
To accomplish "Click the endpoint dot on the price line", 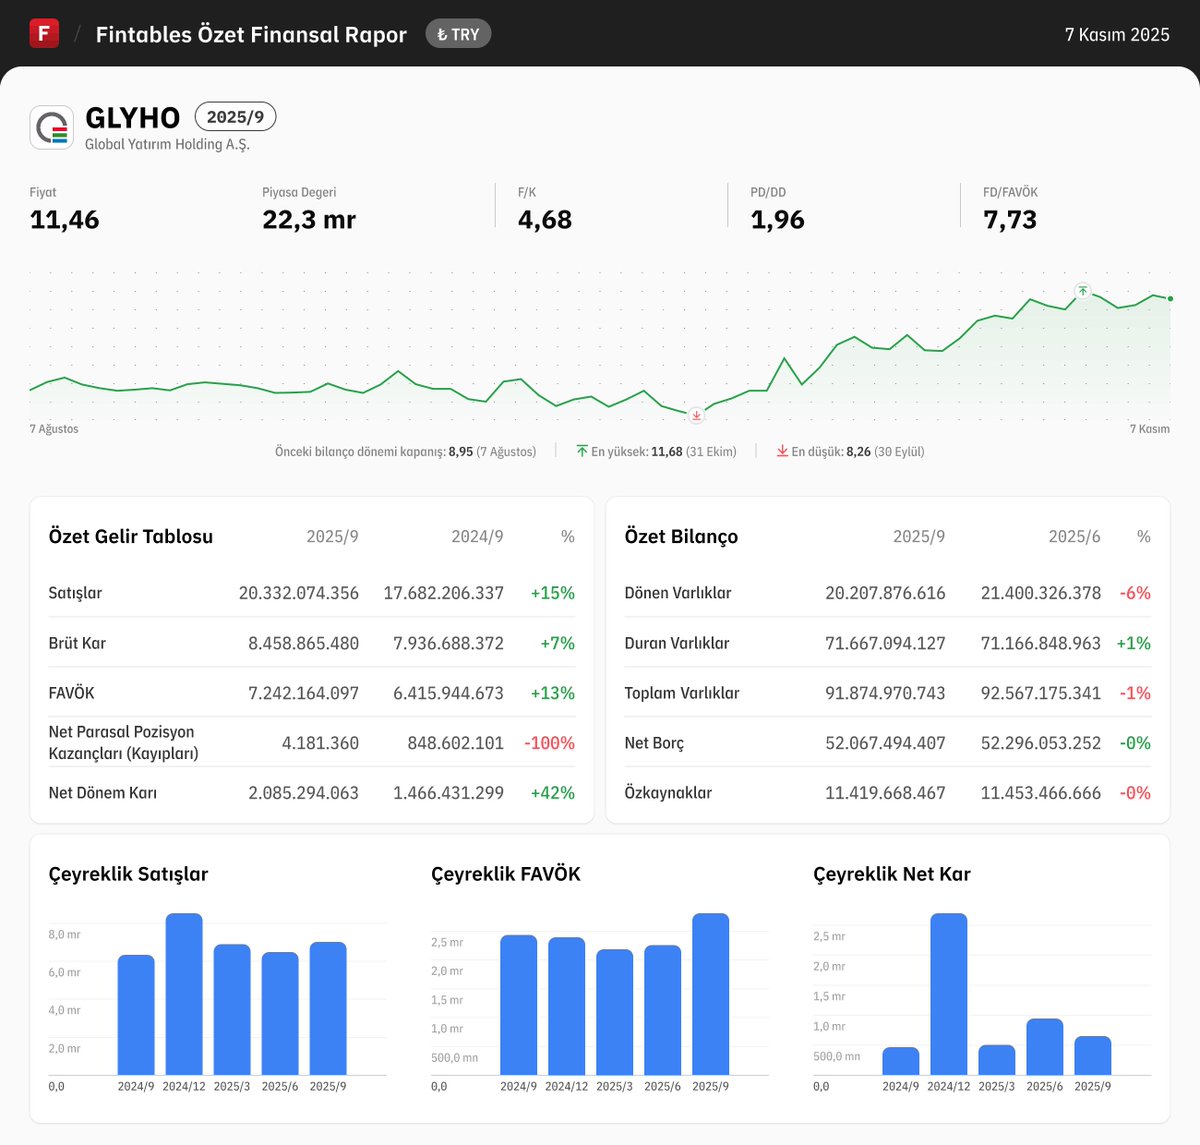I will tap(1168, 296).
